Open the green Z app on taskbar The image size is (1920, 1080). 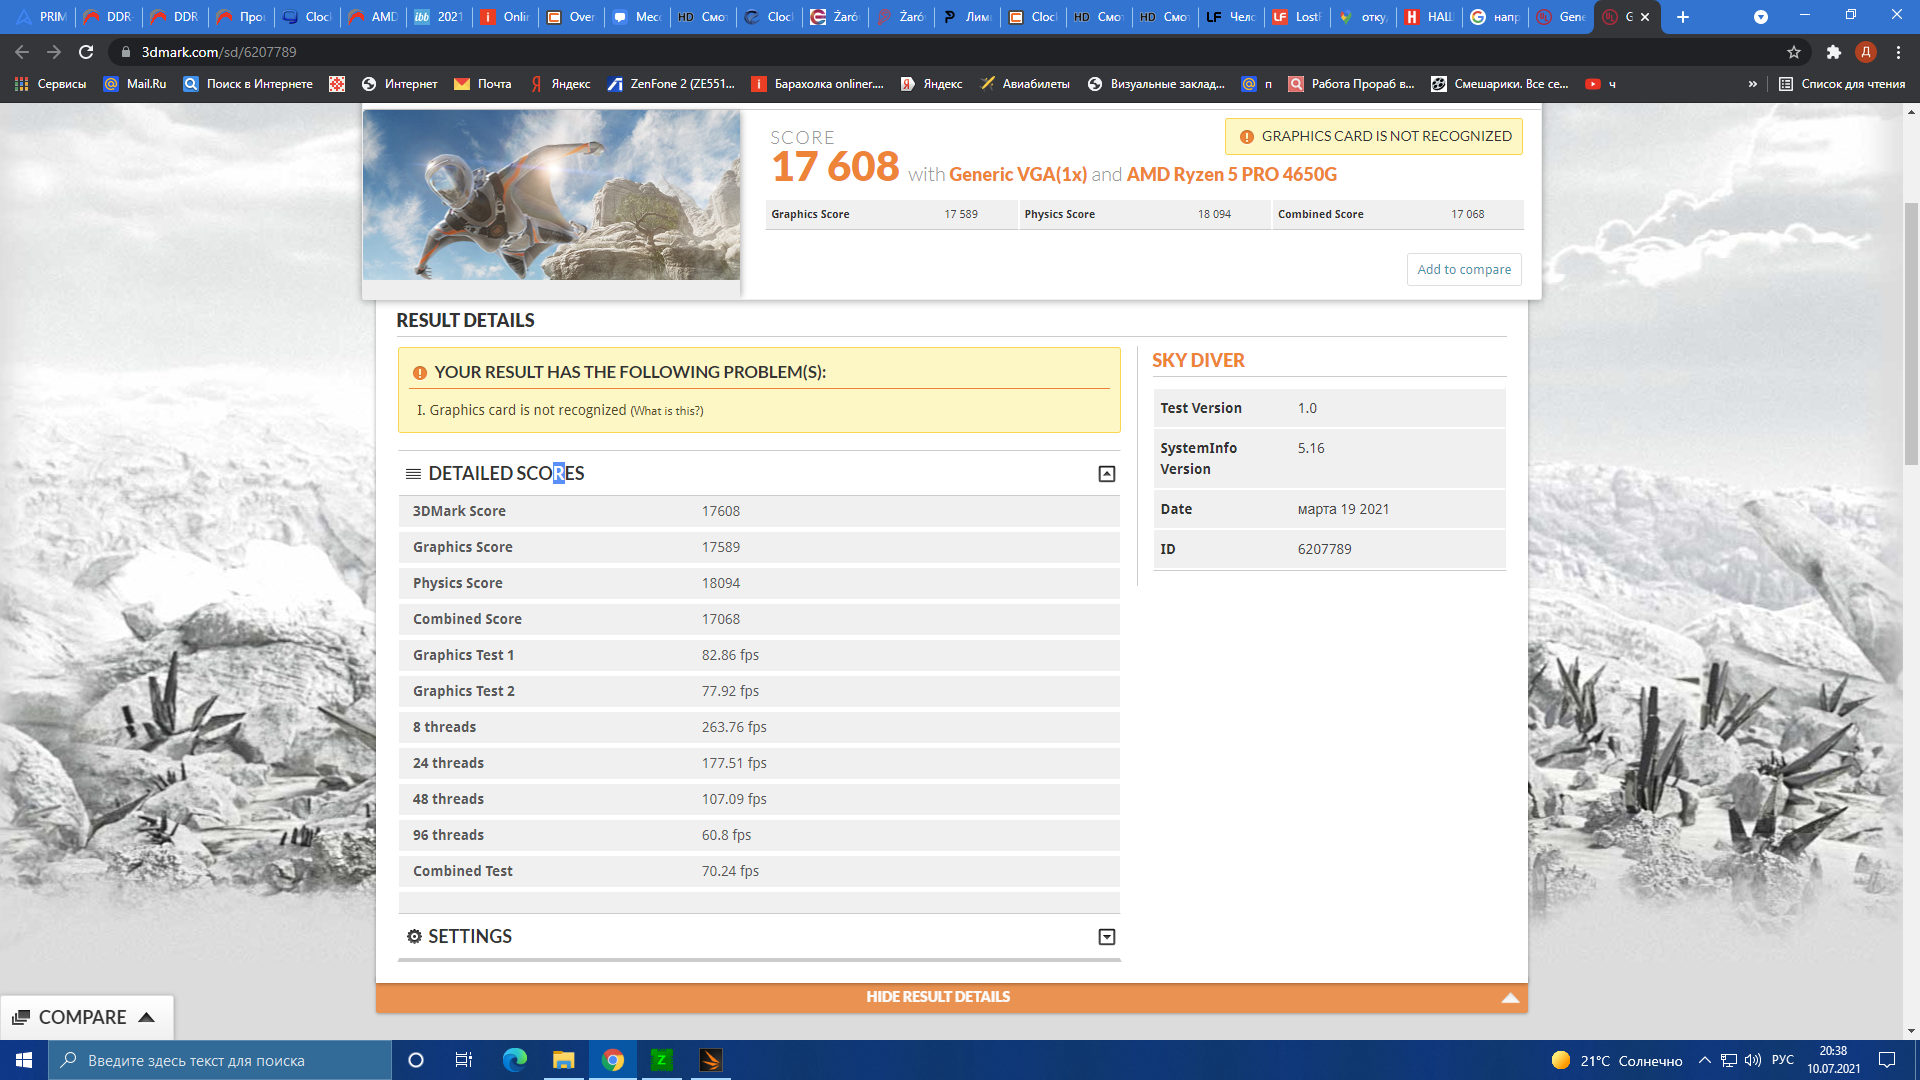661,1060
